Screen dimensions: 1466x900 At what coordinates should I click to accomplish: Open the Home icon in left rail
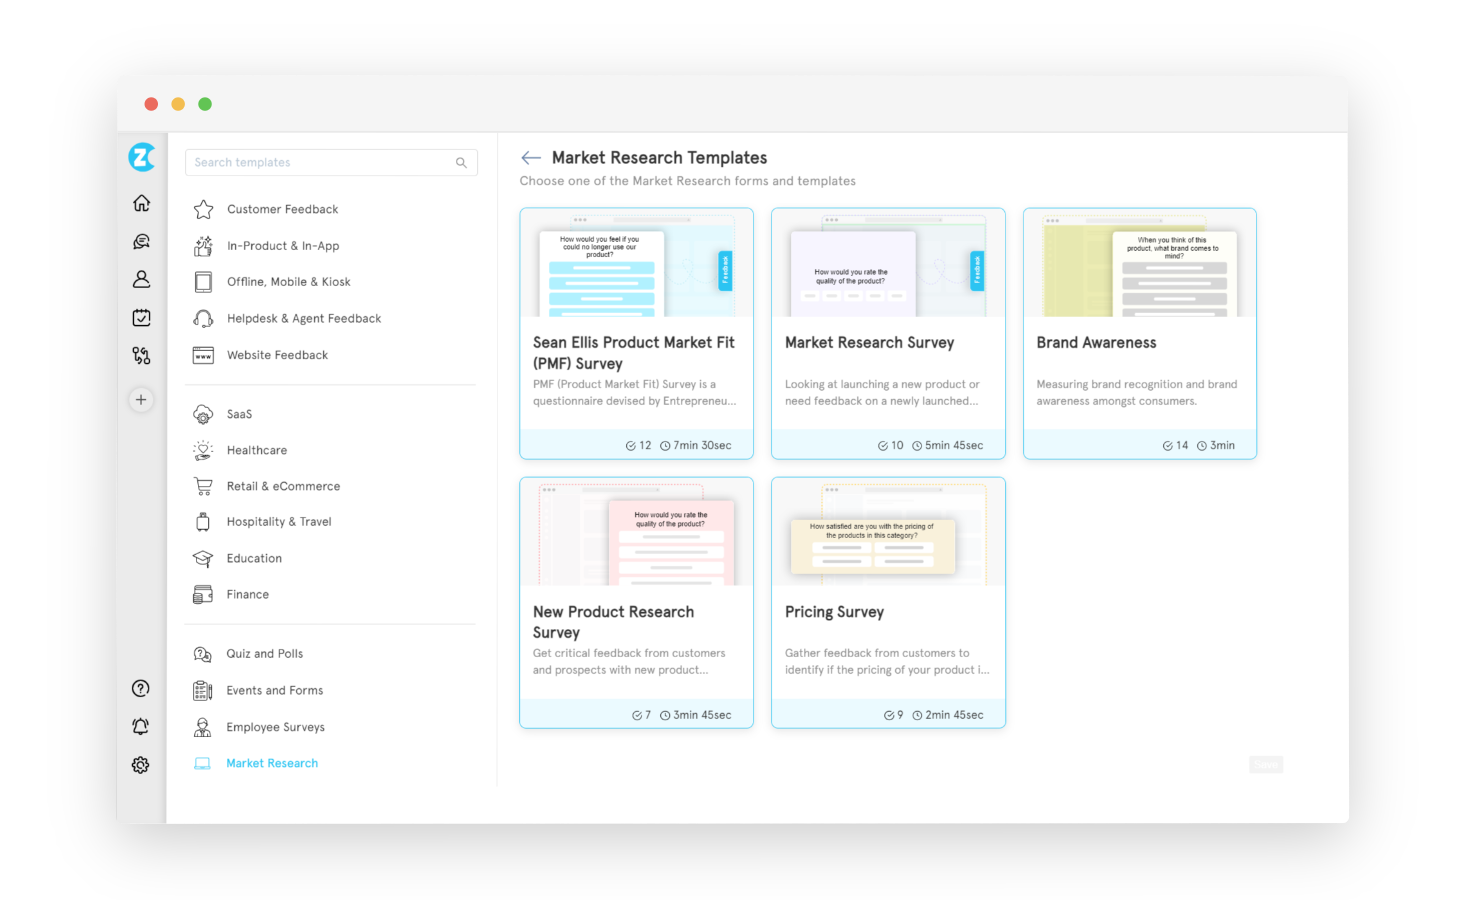coord(141,202)
